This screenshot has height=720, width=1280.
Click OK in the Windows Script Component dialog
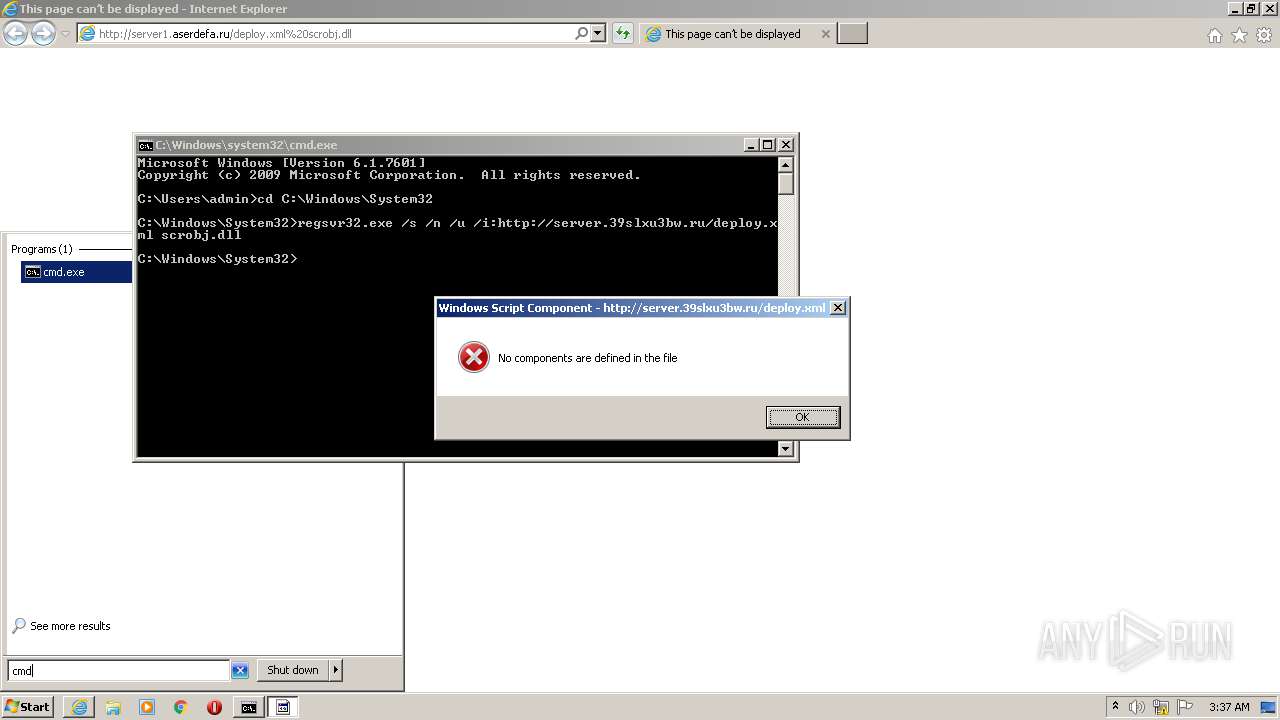[x=803, y=417]
